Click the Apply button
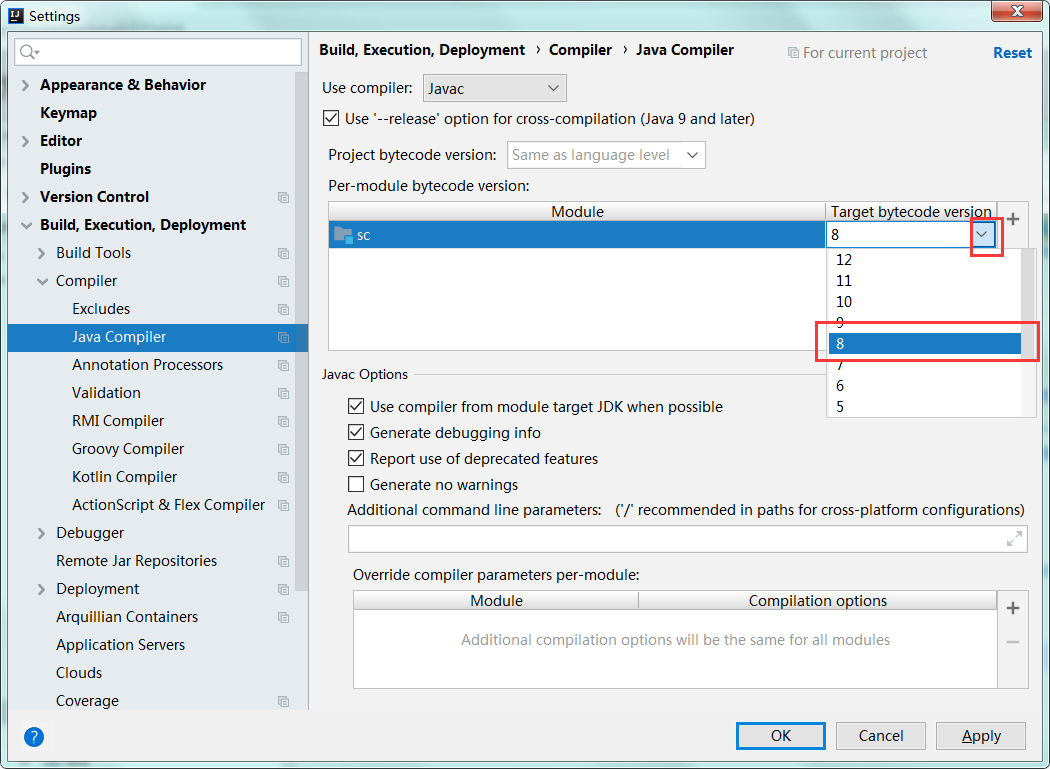1050x769 pixels. [981, 736]
